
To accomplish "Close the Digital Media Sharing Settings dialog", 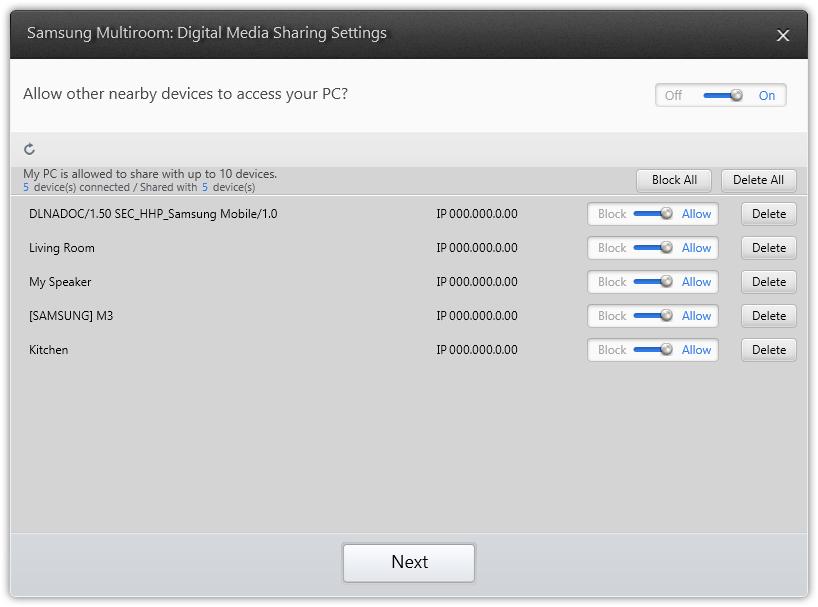I will 783,35.
